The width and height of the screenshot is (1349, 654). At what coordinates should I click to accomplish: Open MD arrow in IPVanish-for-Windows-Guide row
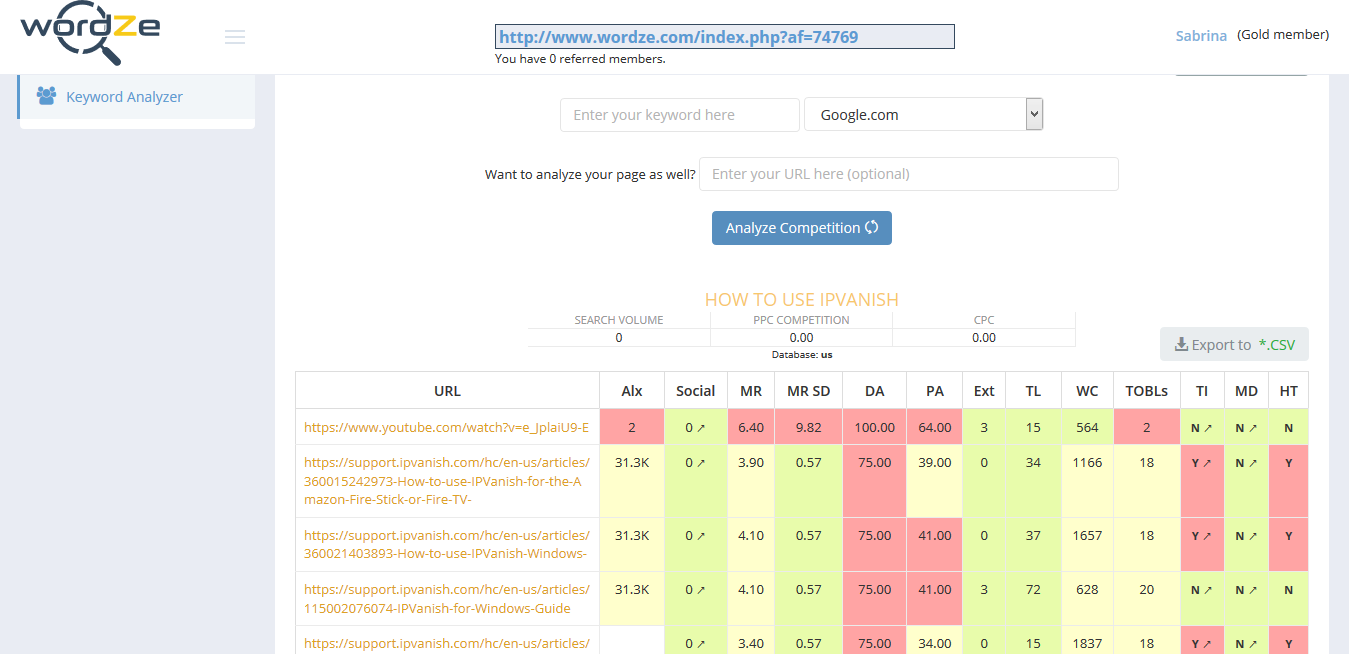pyautogui.click(x=1253, y=590)
